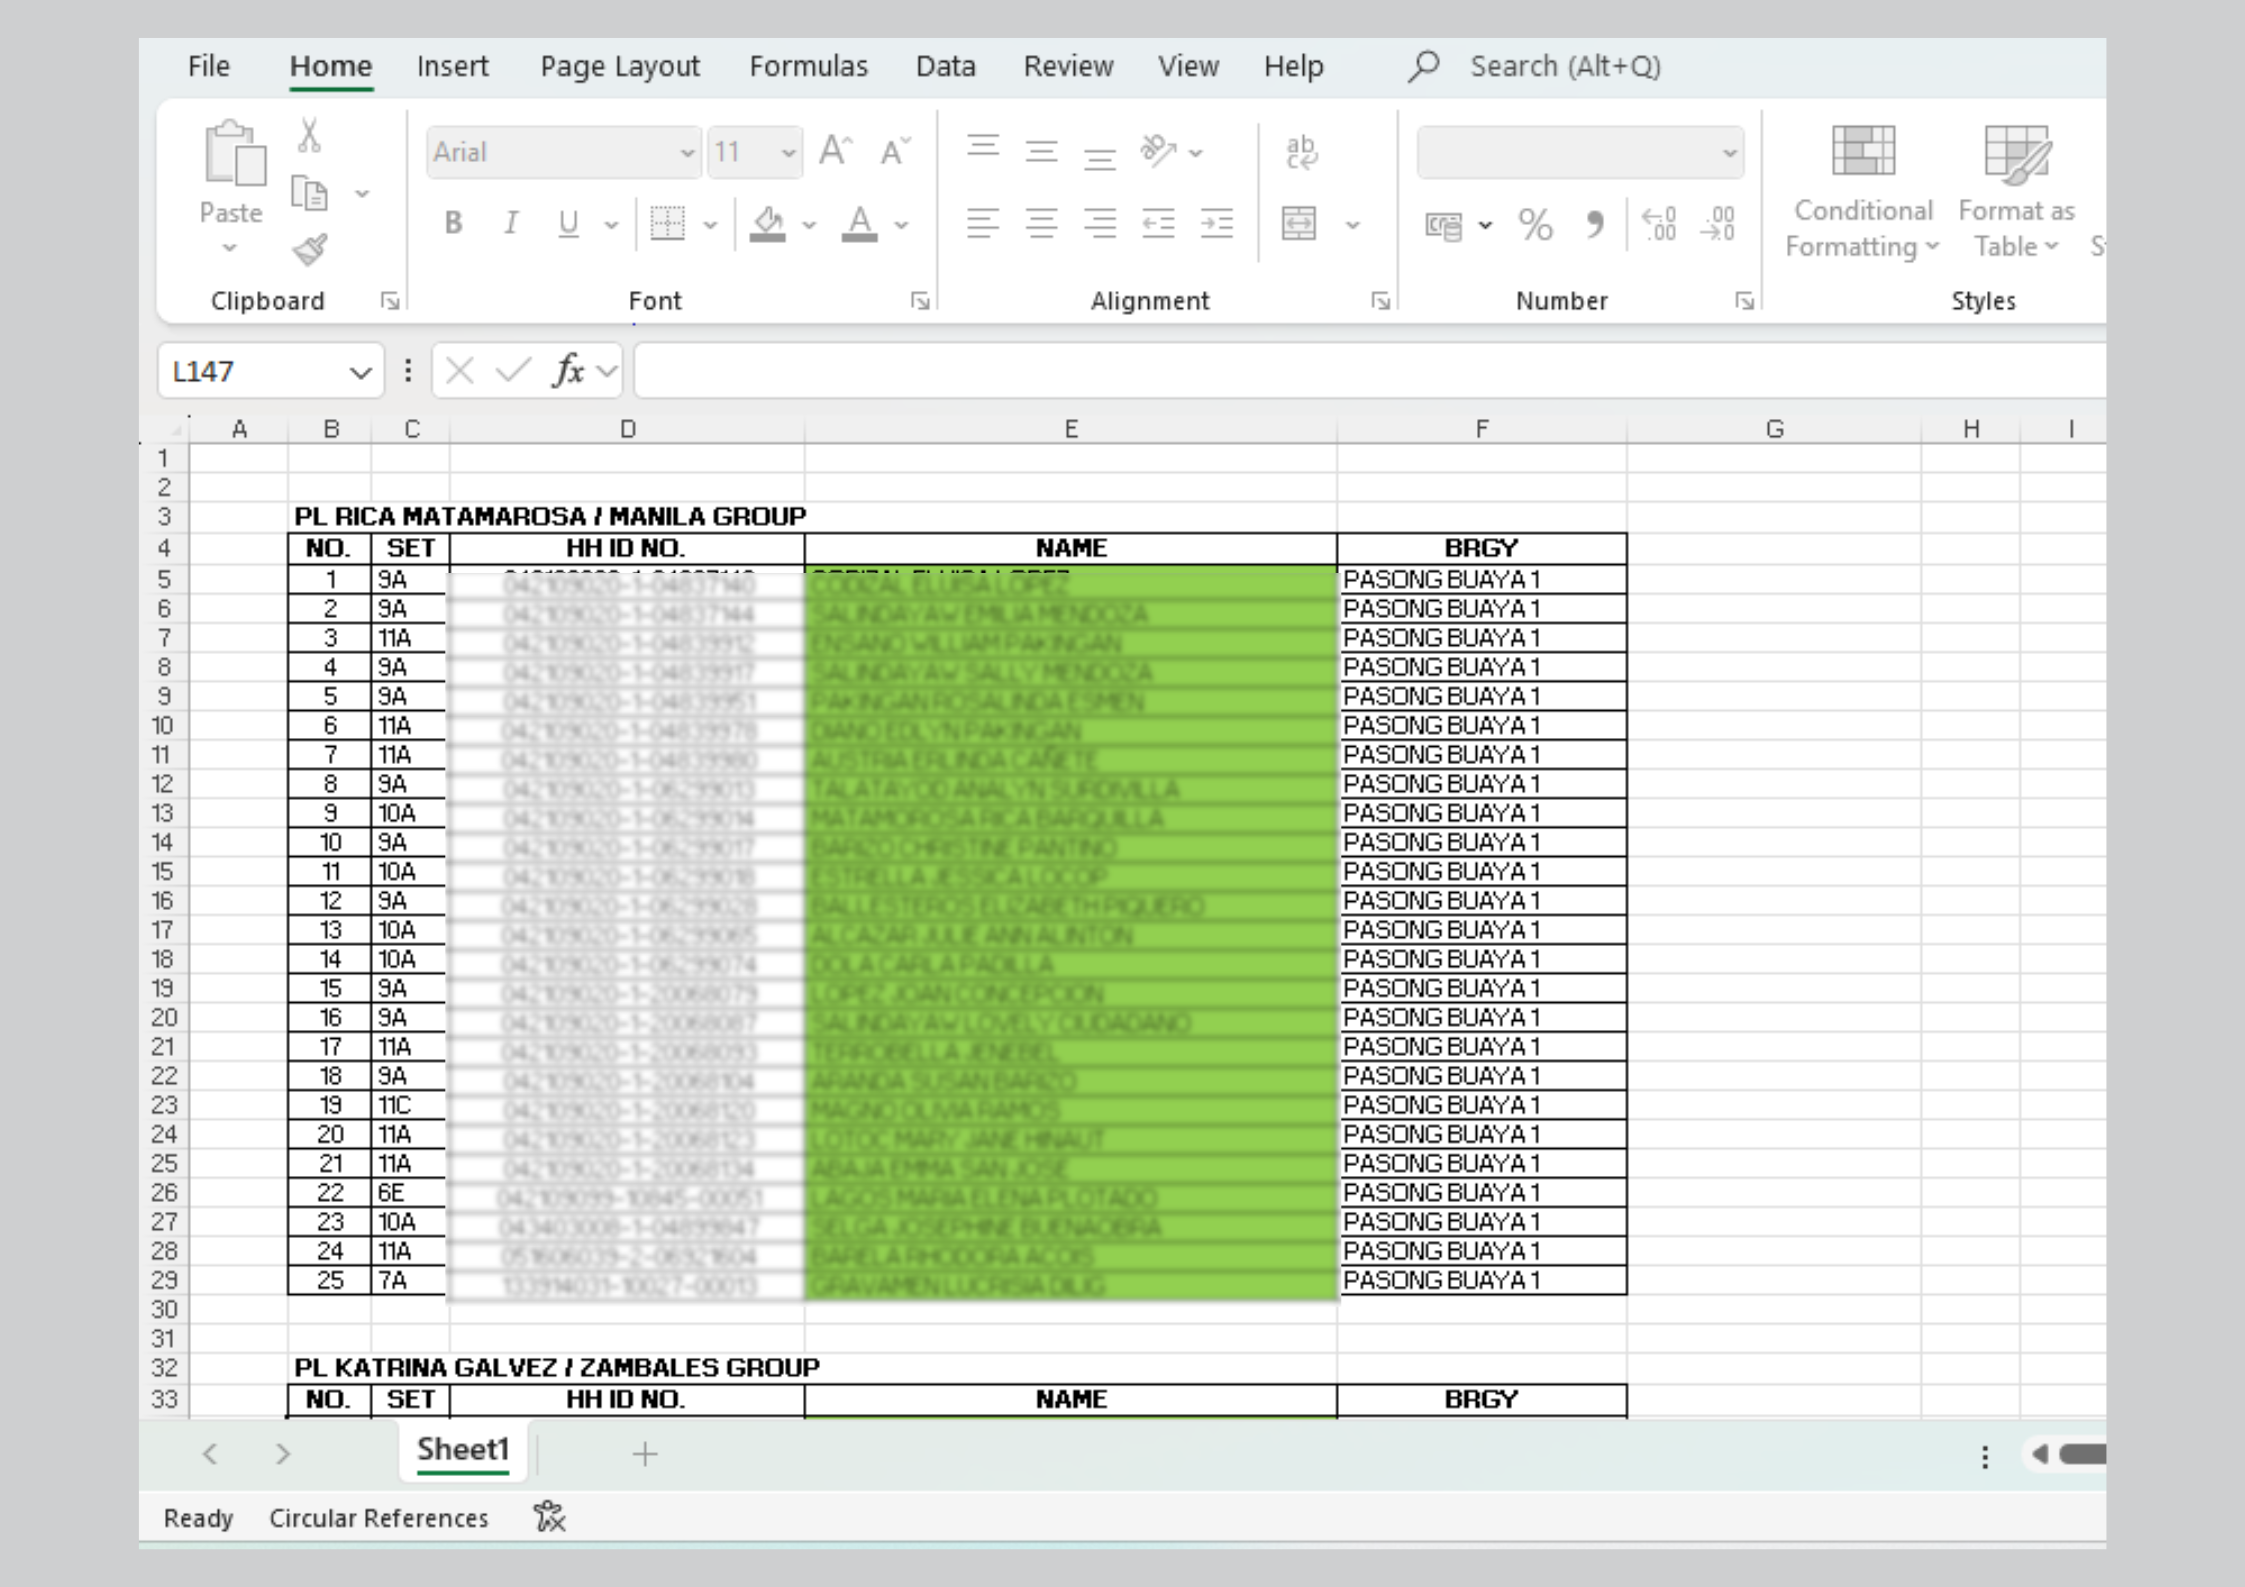This screenshot has width=2245, height=1587.
Task: Decrease font size with the smaller A icon
Action: [x=895, y=152]
